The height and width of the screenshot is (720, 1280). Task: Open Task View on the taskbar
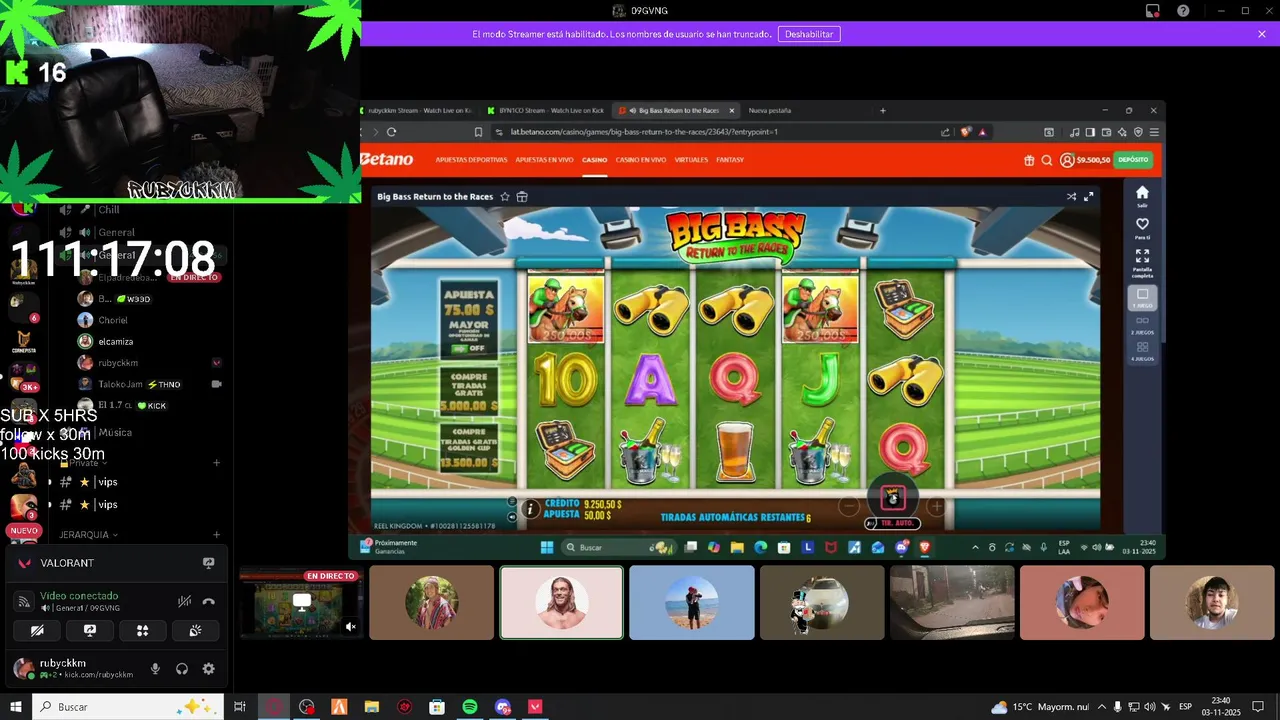240,707
